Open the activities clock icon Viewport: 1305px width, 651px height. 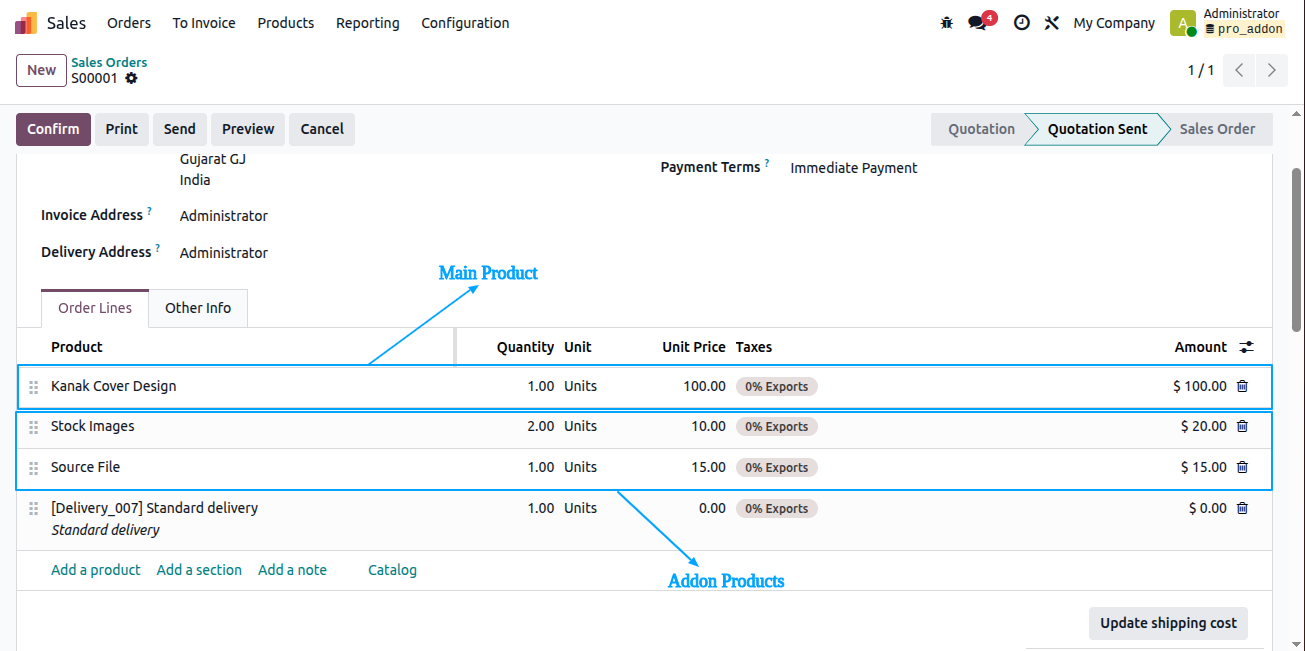pos(1021,22)
